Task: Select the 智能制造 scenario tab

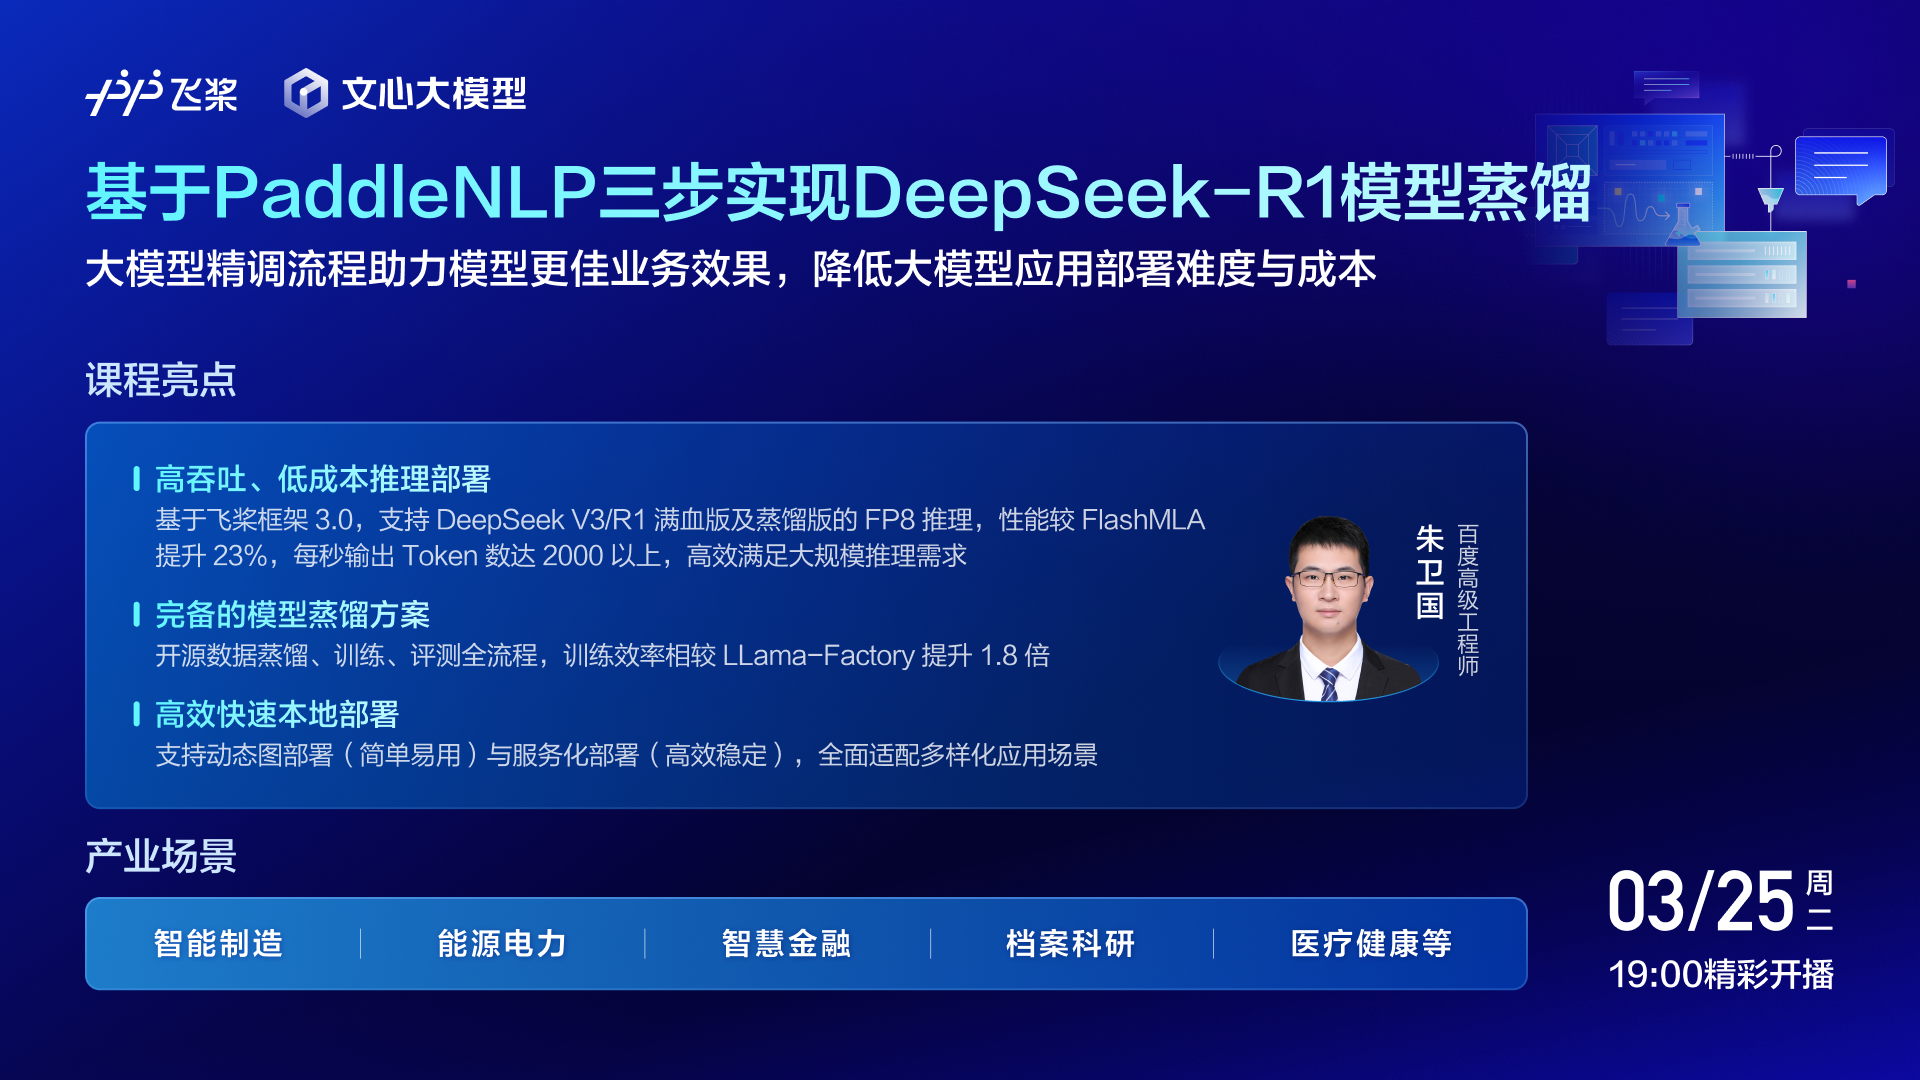Action: coord(219,943)
